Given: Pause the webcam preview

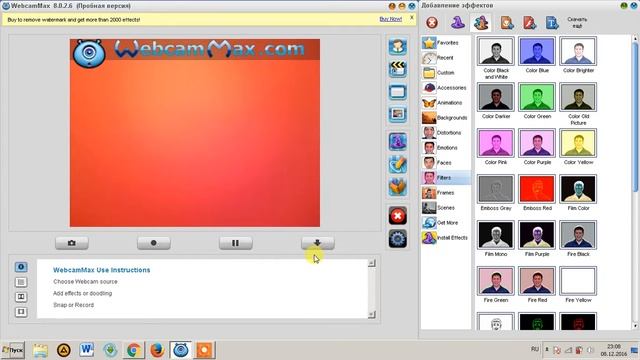Looking at the screenshot, I should click(236, 243).
